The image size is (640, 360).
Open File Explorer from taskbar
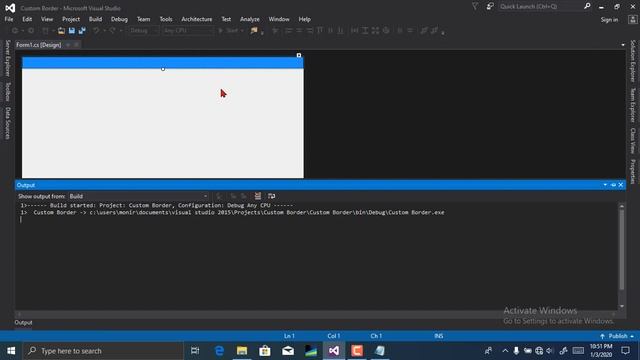coord(242,351)
